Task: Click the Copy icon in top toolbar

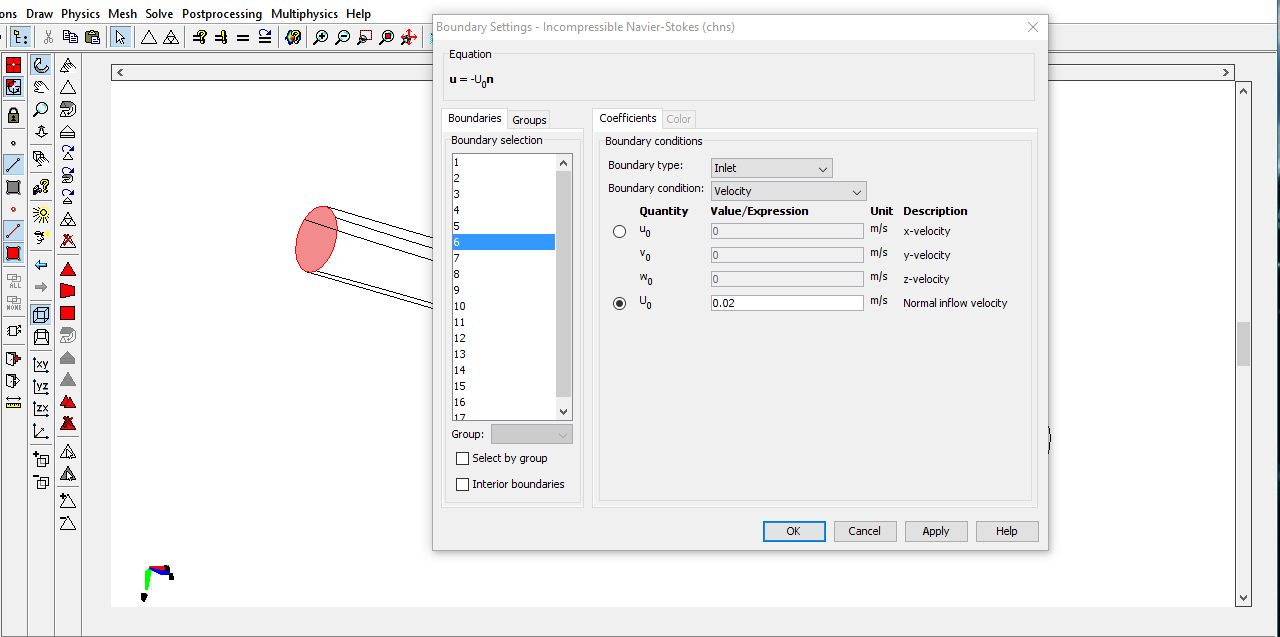Action: tap(70, 37)
